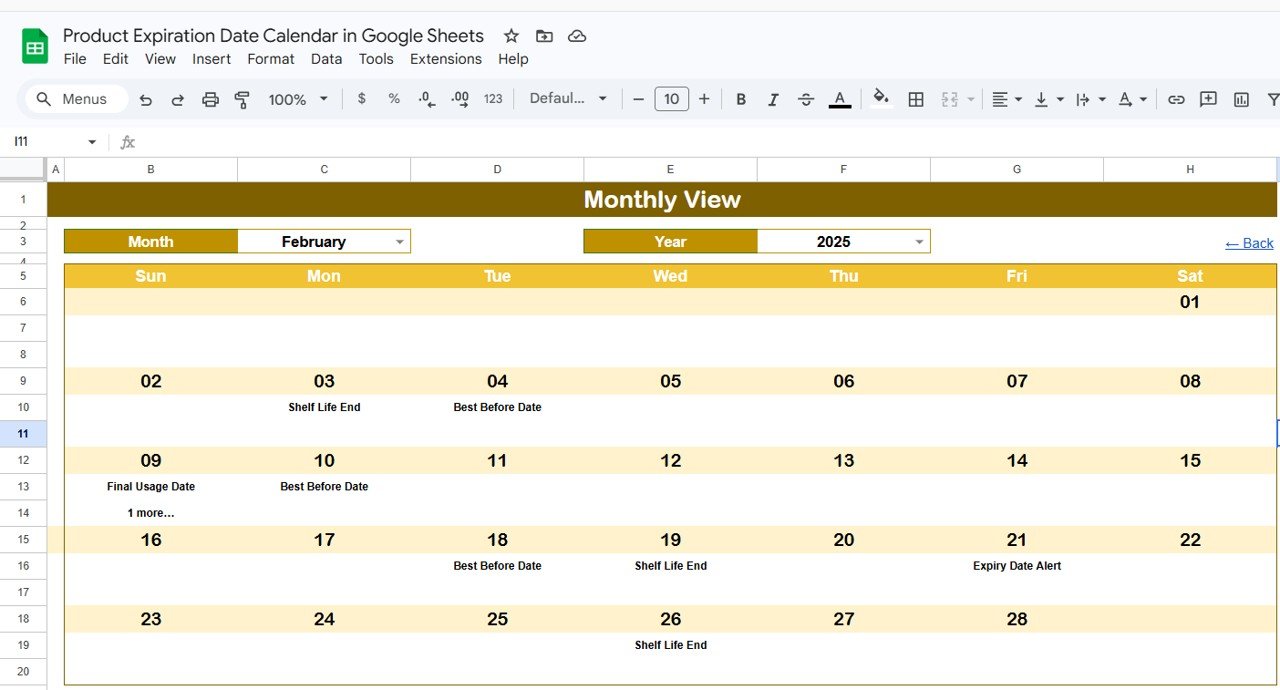Image resolution: width=1280 pixels, height=690 pixels.
Task: Click the Undo arrow
Action: (146, 99)
